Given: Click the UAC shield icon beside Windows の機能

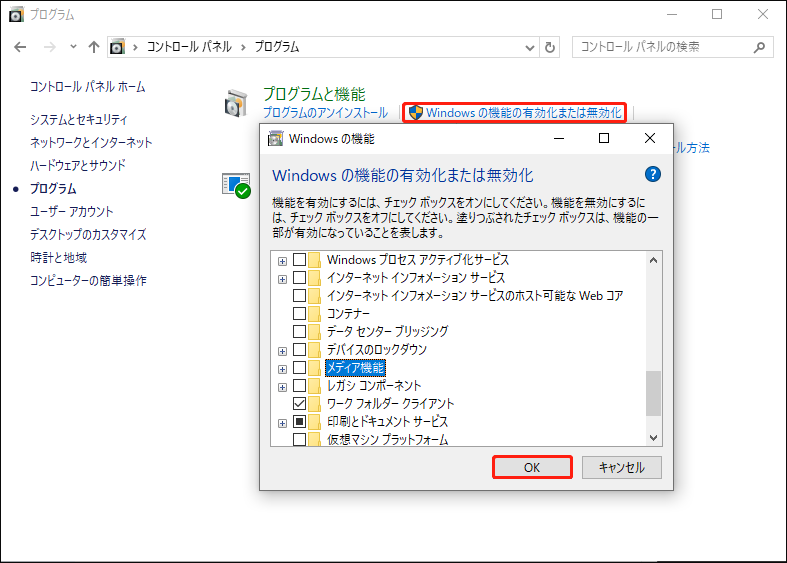Looking at the screenshot, I should click(416, 113).
